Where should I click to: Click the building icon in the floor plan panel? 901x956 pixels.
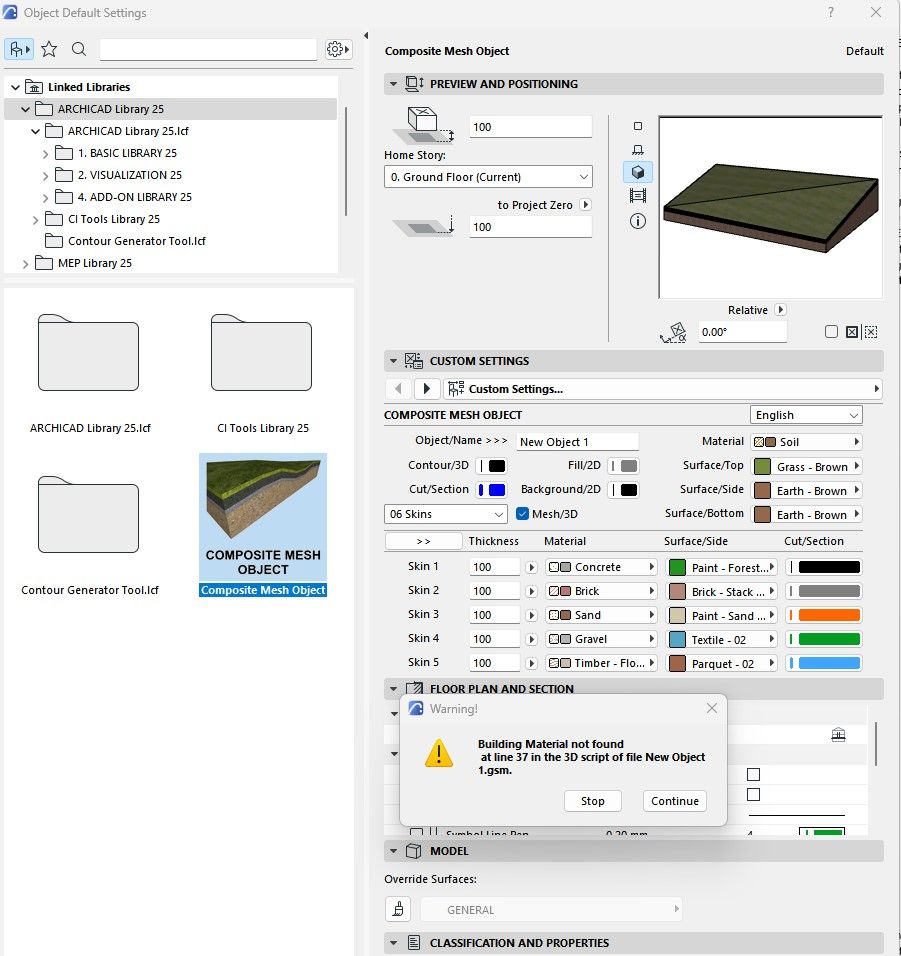[x=838, y=735]
